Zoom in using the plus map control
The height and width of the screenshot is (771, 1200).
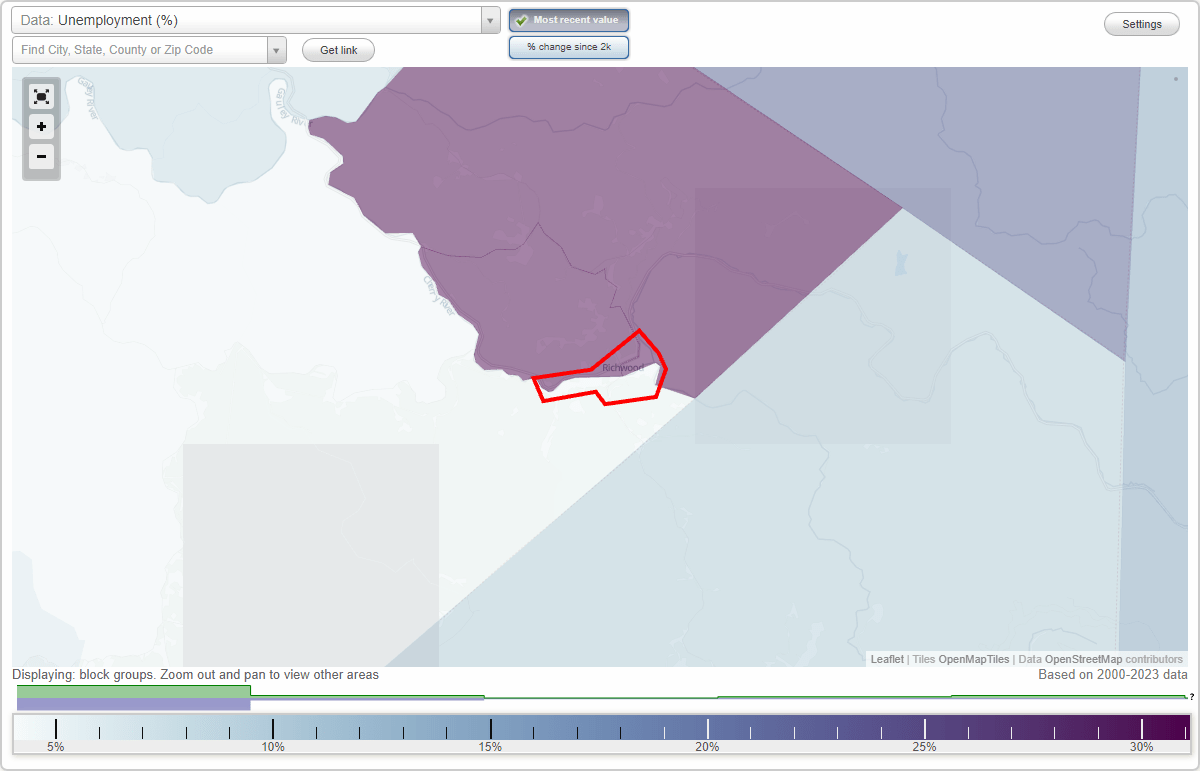click(41, 126)
